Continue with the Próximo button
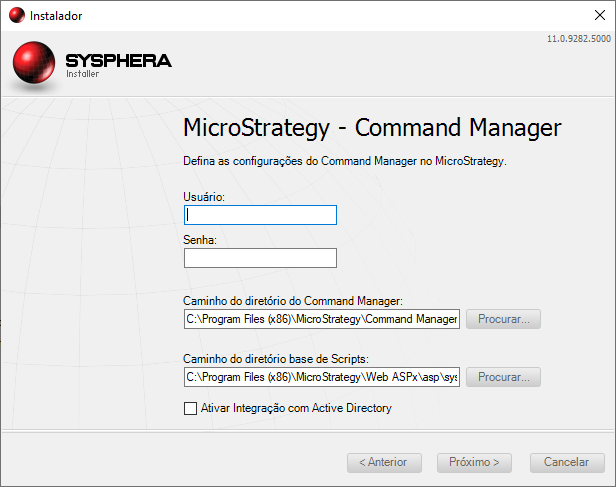 click(x=474, y=463)
